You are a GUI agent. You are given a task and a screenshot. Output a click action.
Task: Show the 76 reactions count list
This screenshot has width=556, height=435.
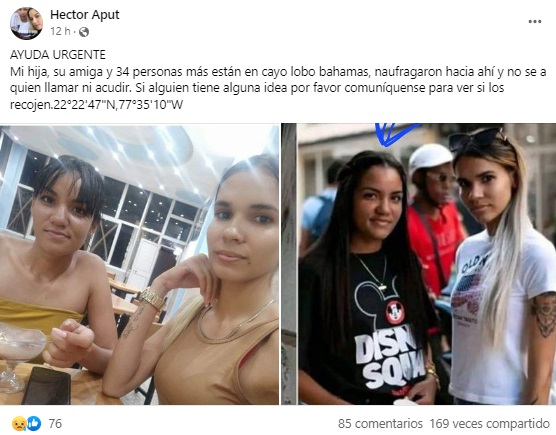click(x=55, y=424)
